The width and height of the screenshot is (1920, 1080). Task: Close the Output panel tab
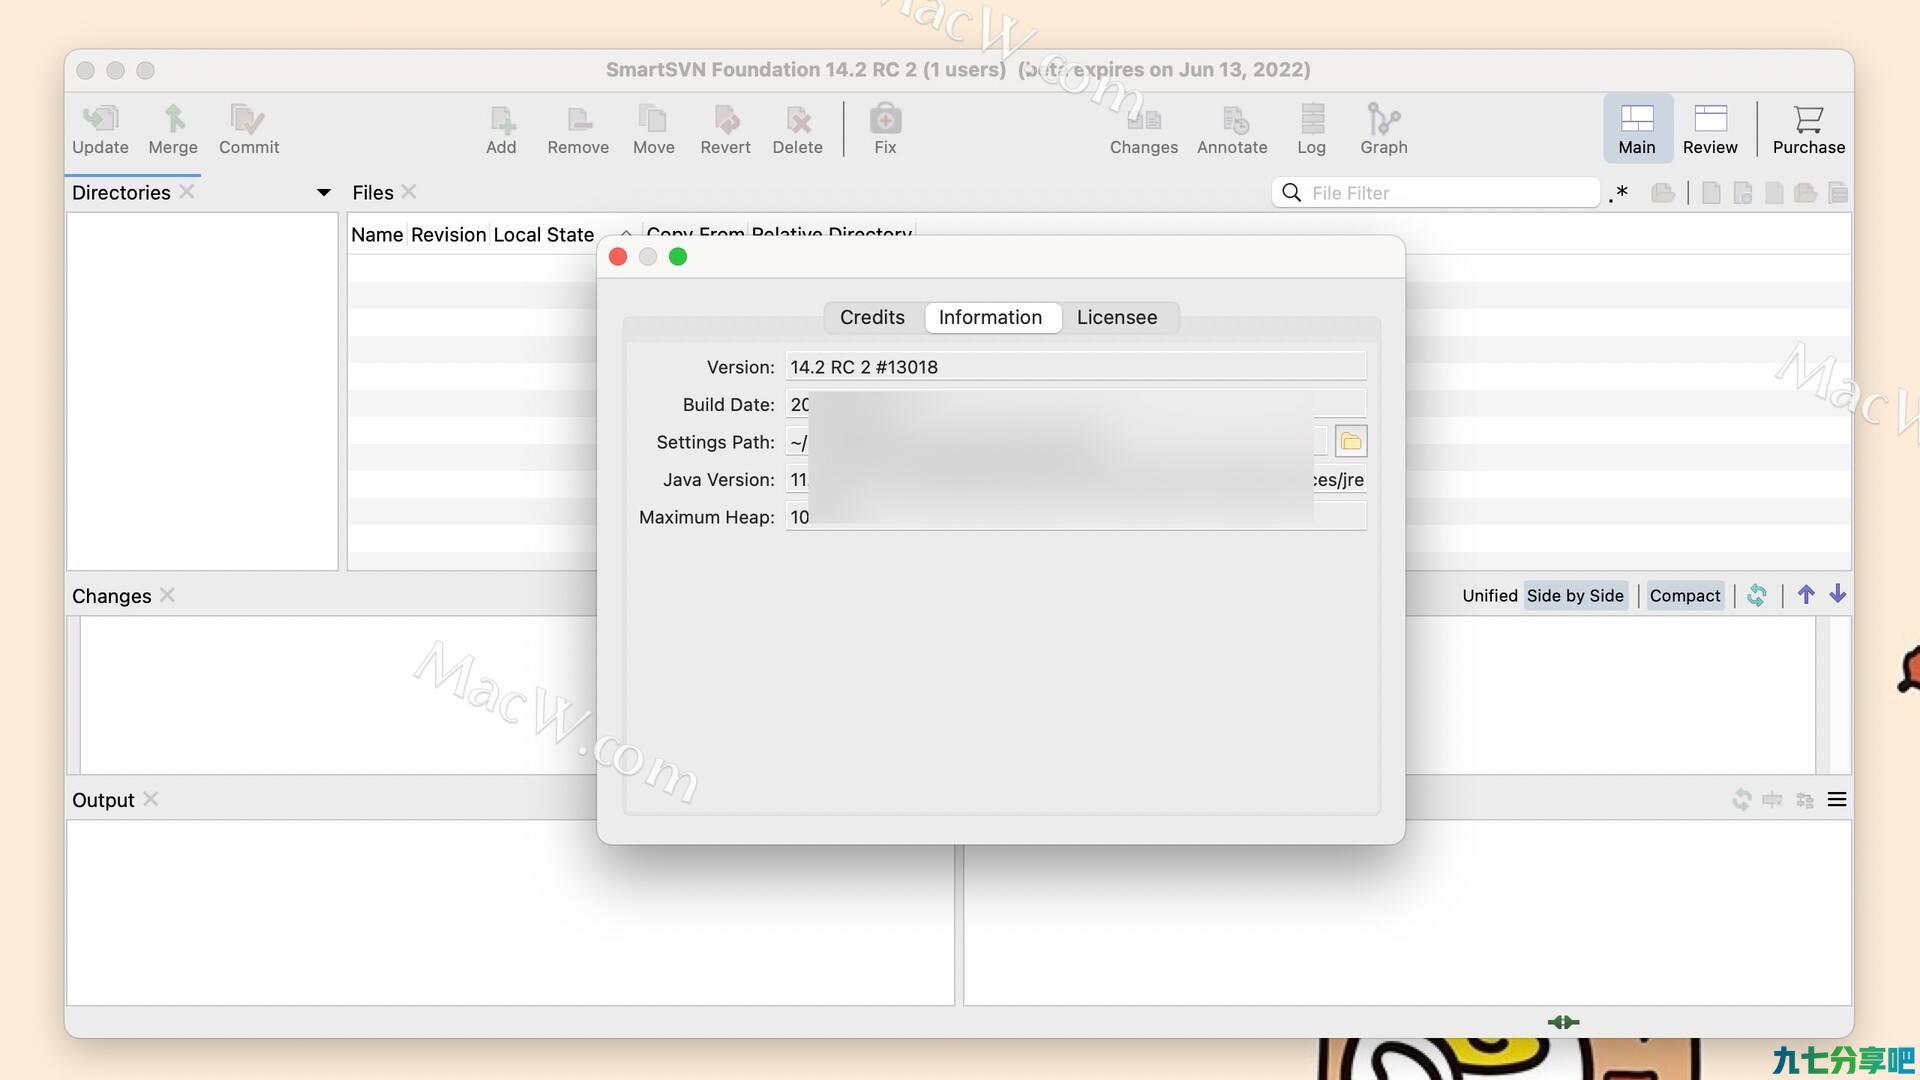(151, 798)
